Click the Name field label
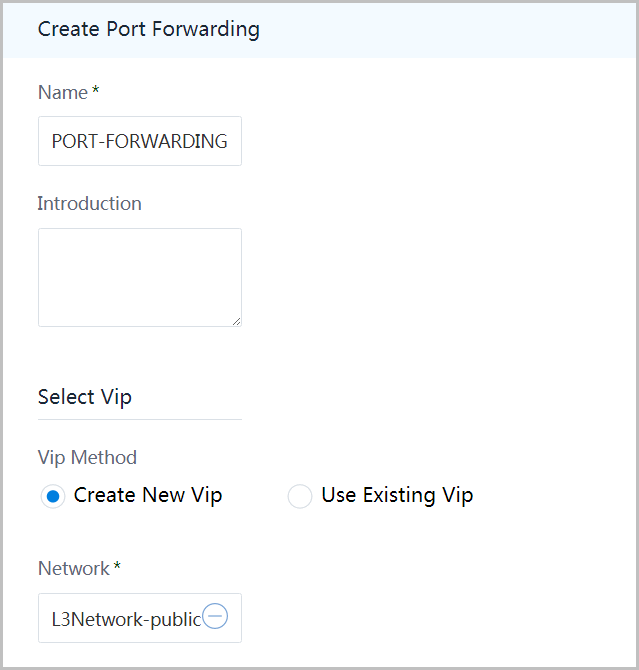This screenshot has width=639, height=670. coord(63,92)
